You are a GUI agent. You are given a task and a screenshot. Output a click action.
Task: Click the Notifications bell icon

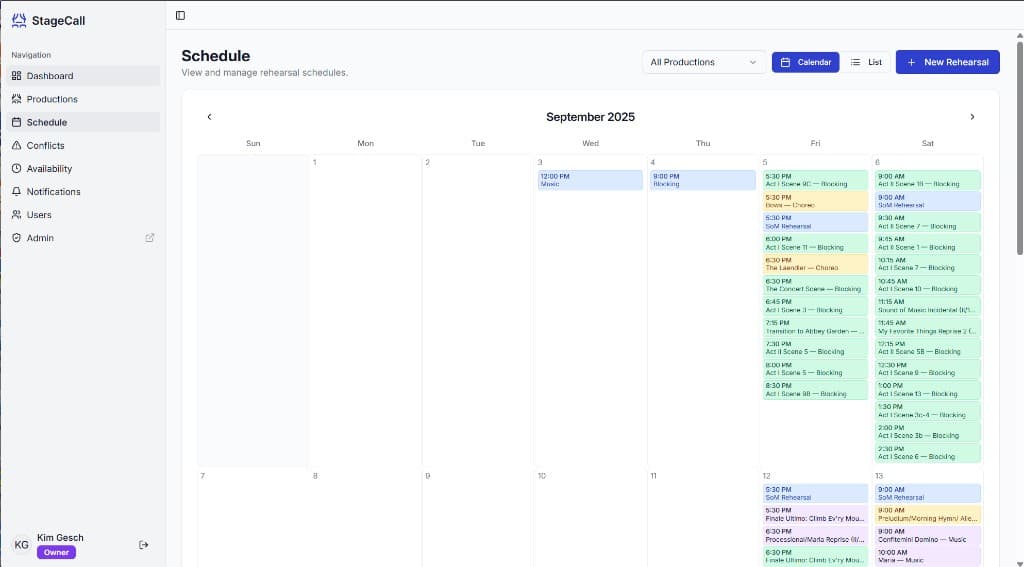click(x=16, y=191)
